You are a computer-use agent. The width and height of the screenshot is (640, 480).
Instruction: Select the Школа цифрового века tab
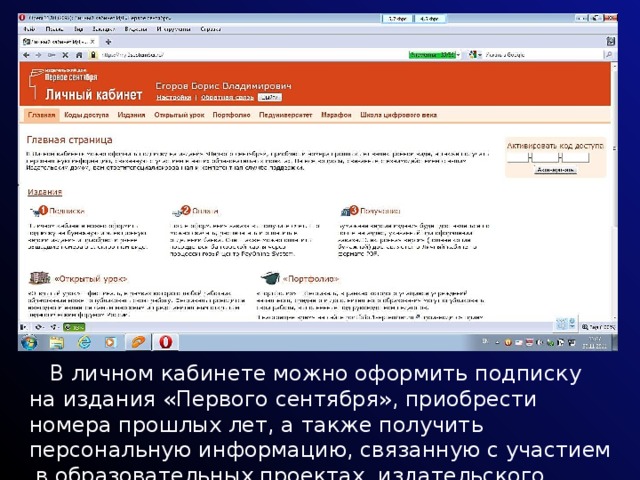coord(398,115)
